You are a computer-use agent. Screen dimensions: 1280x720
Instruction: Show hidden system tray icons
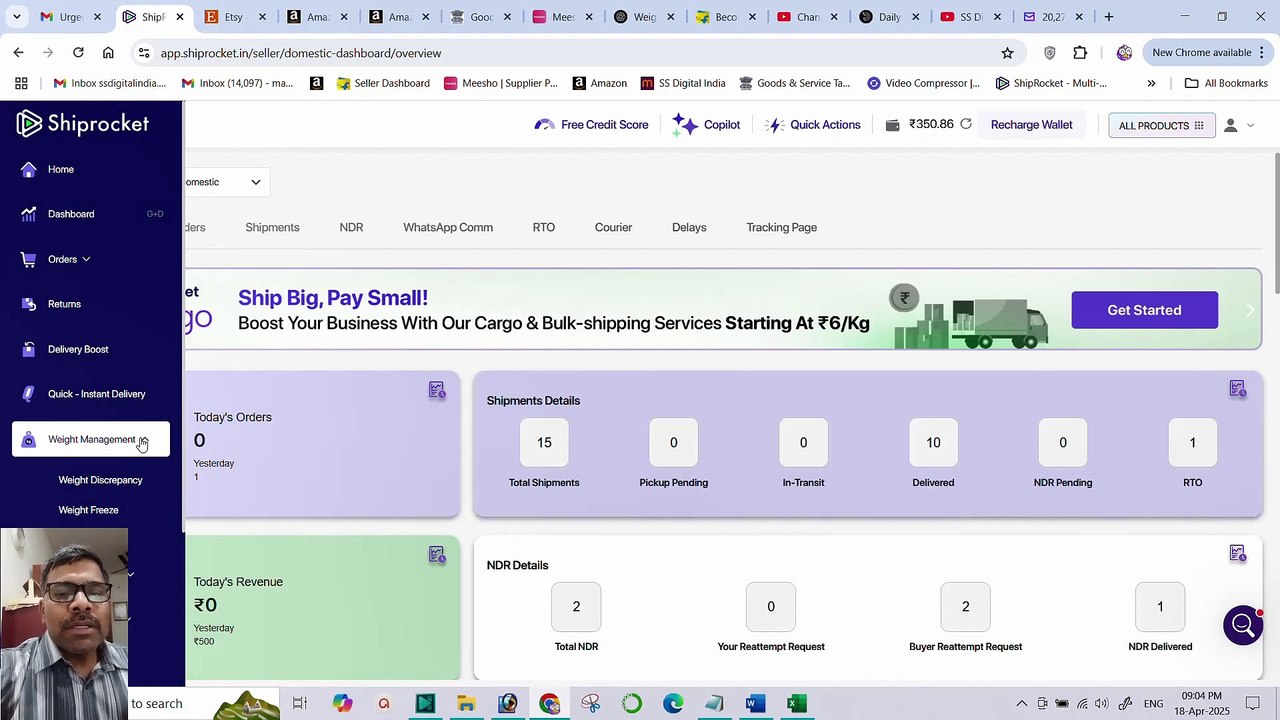tap(1021, 704)
